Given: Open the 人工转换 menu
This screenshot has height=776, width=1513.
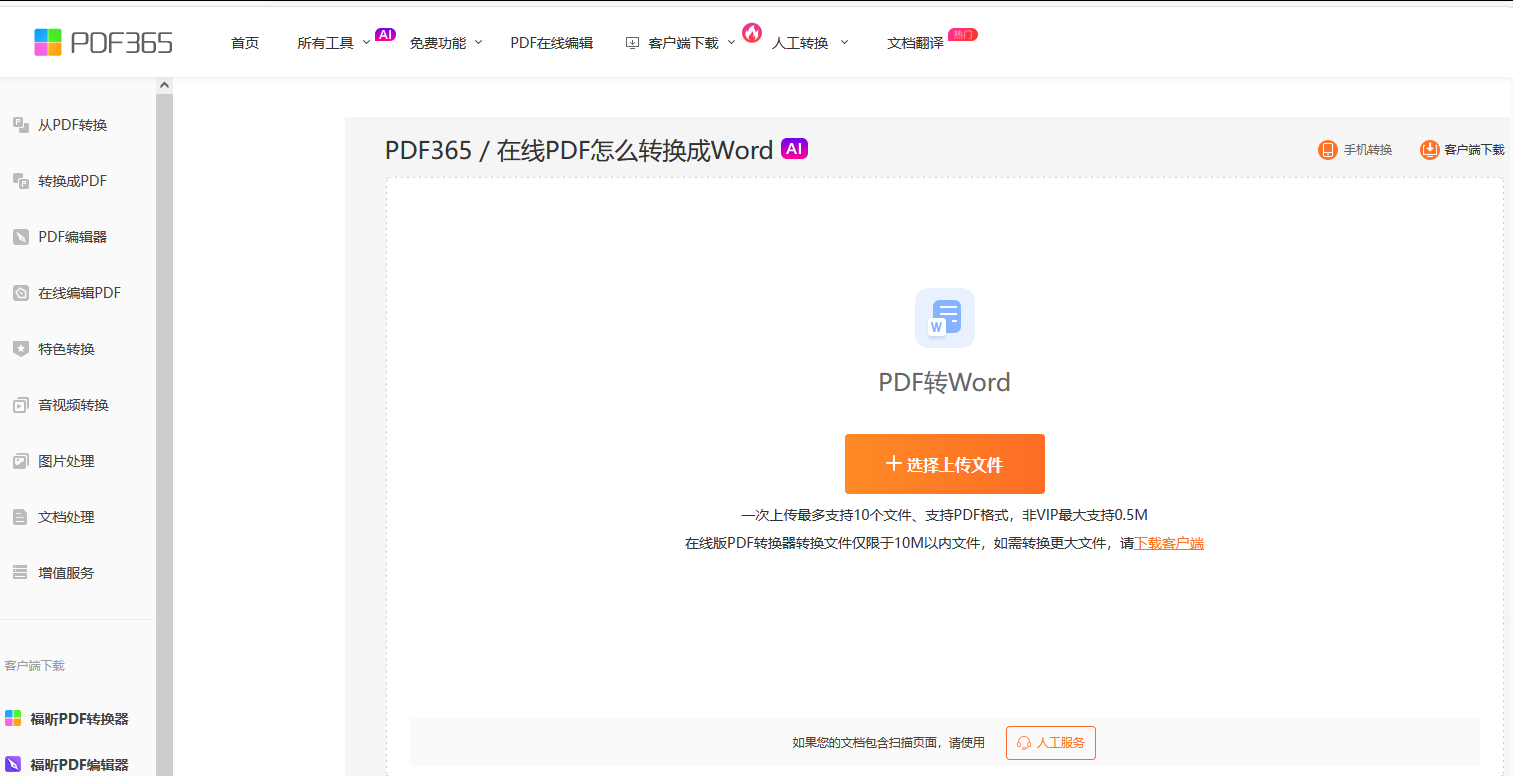Looking at the screenshot, I should tap(800, 43).
